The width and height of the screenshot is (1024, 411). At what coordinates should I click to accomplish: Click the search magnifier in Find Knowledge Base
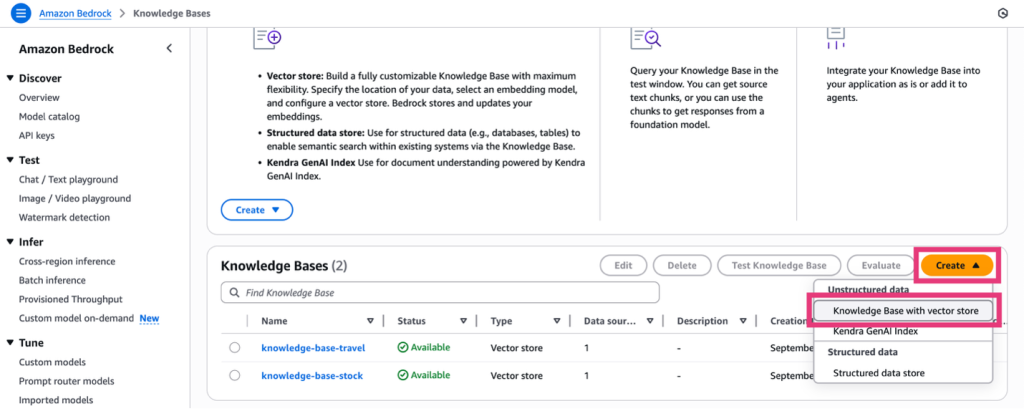pos(234,293)
